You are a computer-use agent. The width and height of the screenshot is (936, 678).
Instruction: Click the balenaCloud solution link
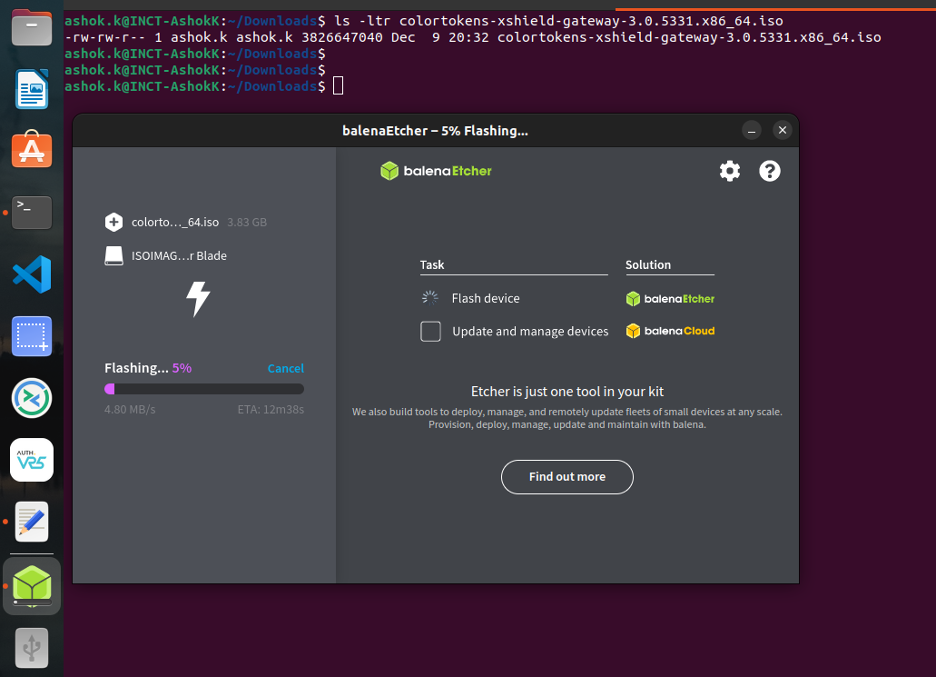tap(670, 331)
